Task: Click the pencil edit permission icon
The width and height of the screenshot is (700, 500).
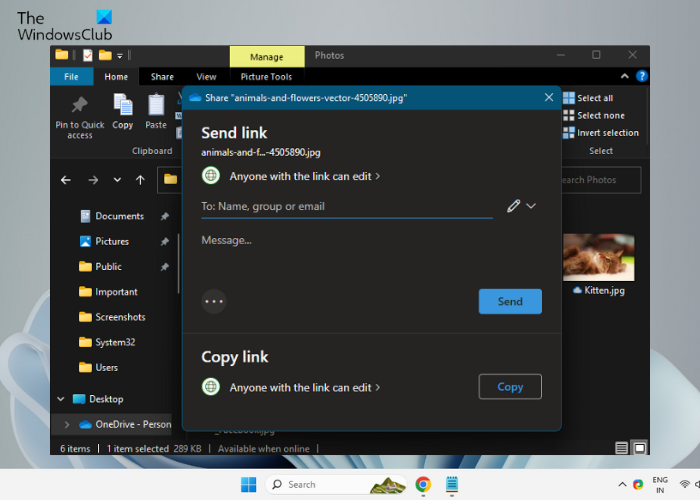Action: (x=513, y=206)
